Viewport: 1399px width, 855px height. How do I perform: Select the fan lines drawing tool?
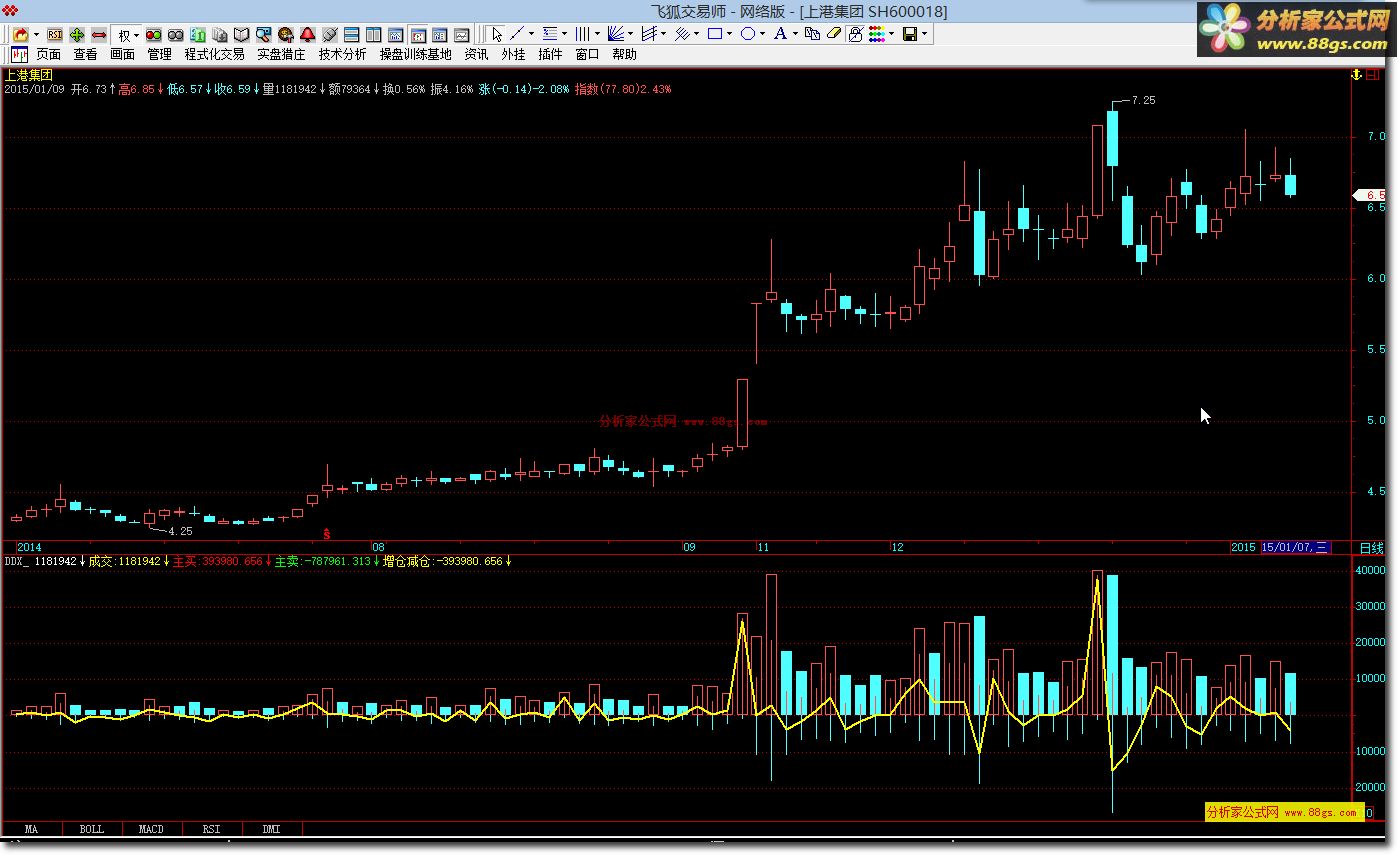616,34
